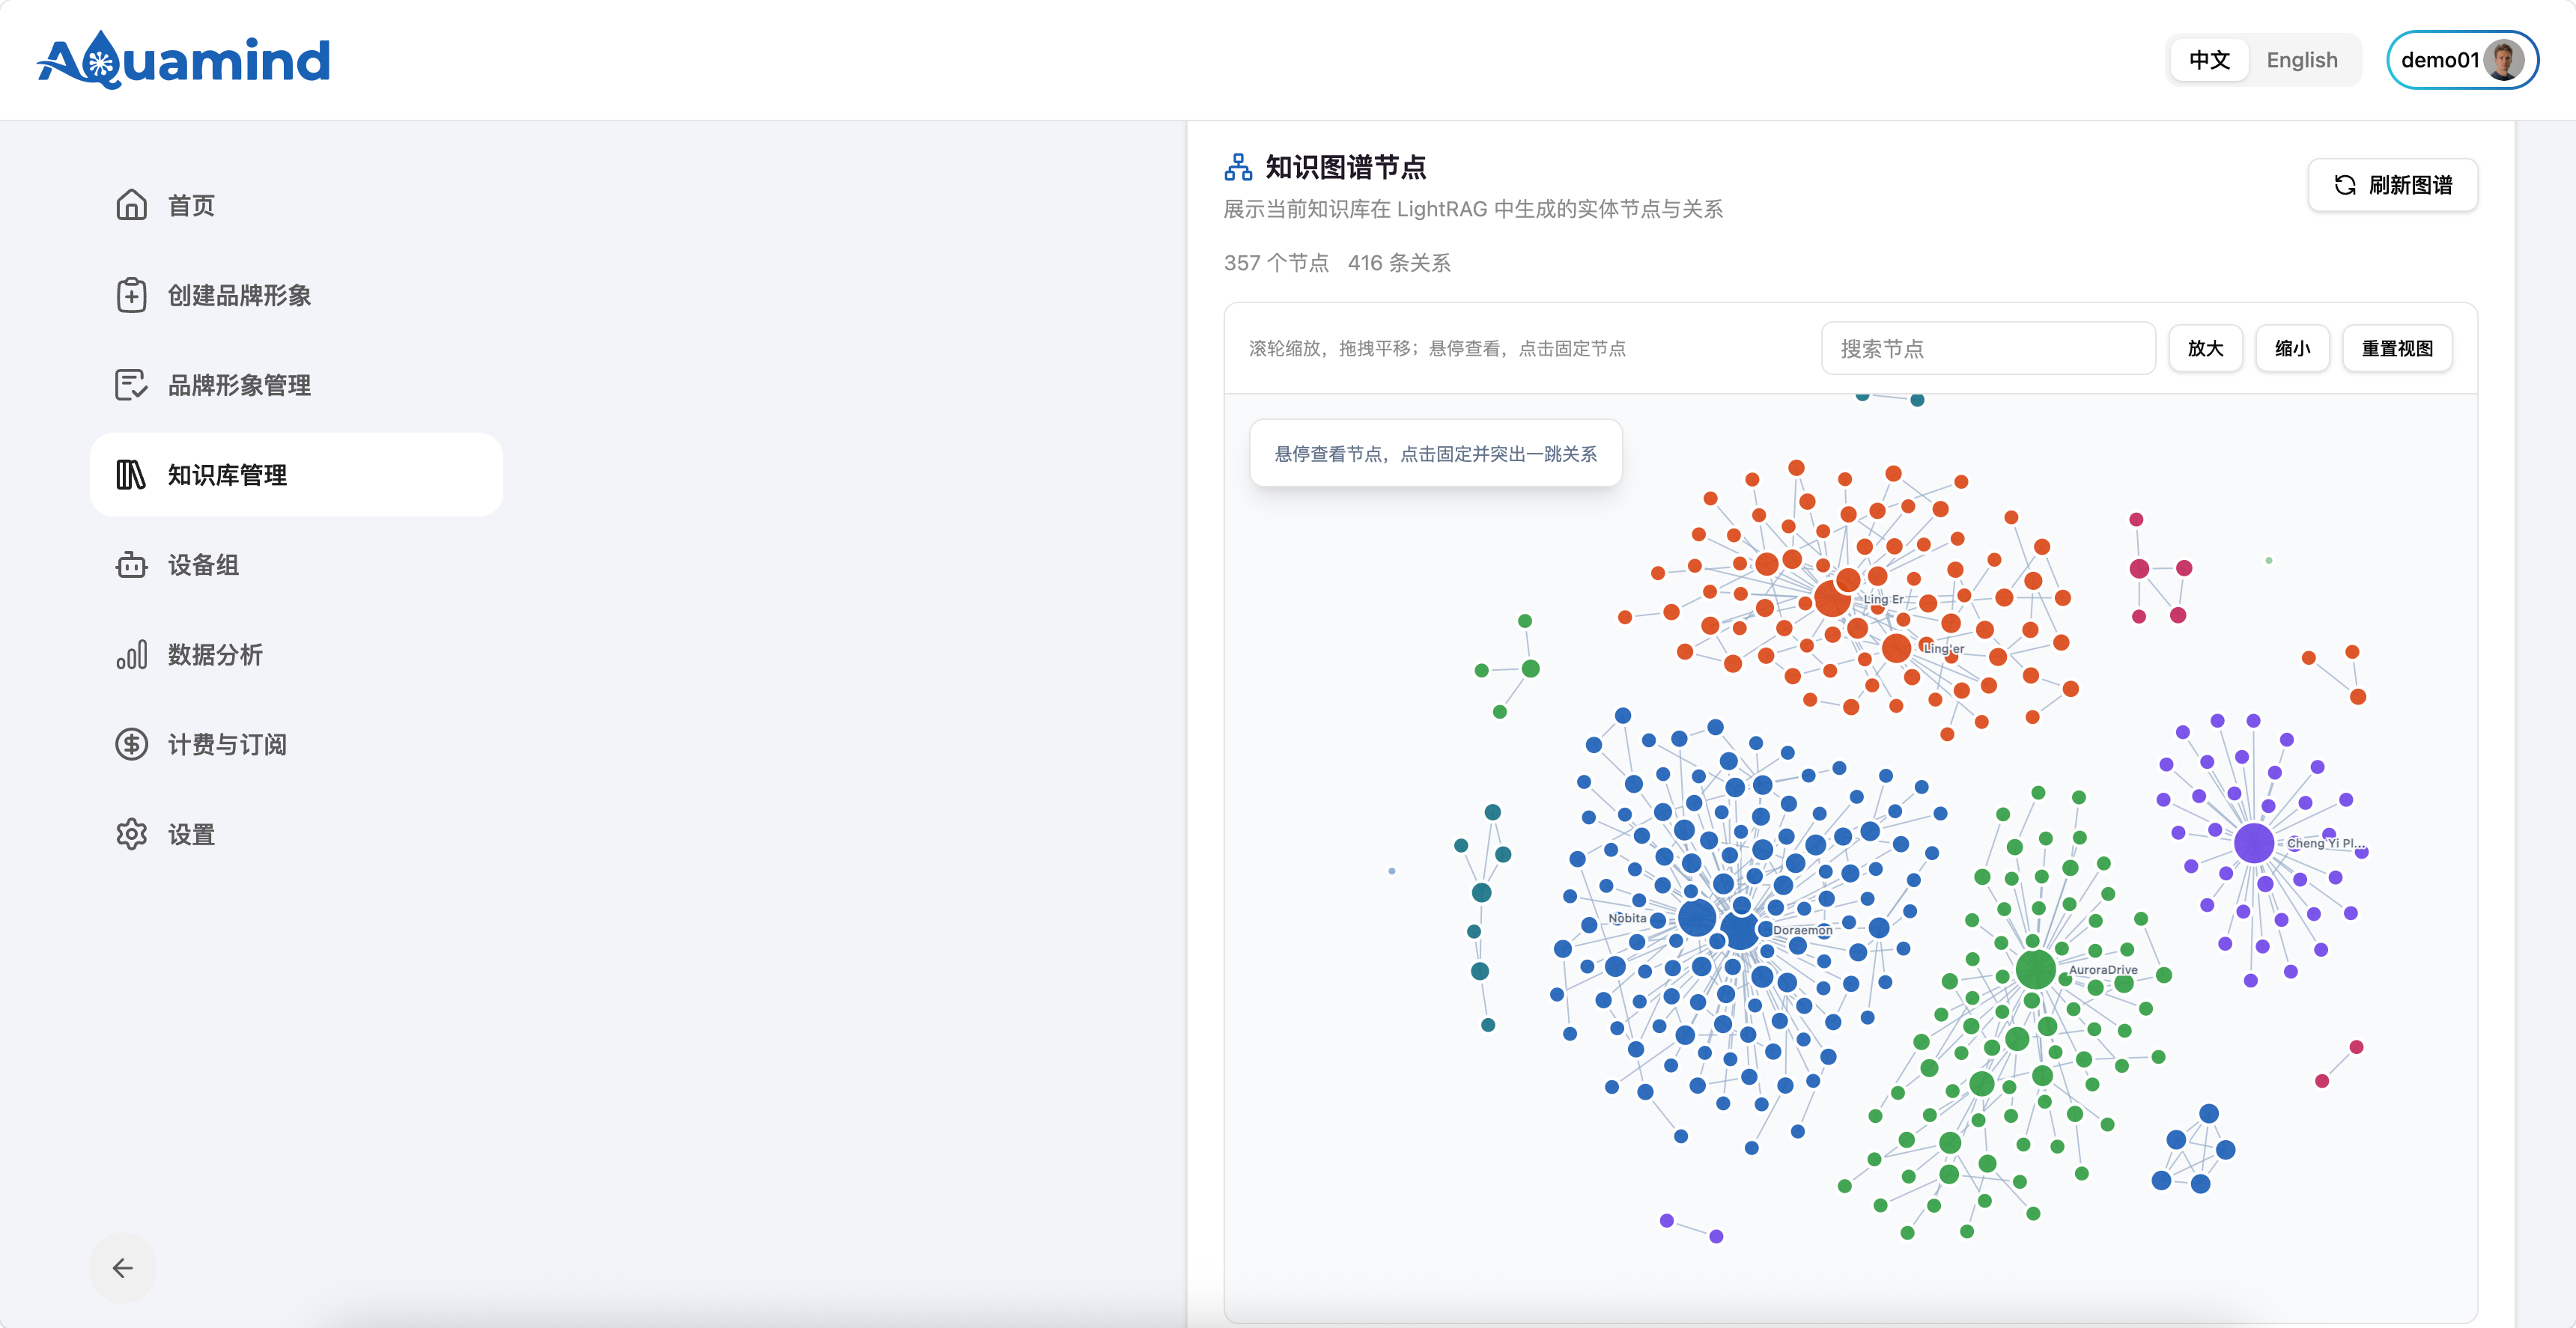Open the demo01 user account menu

[2462, 60]
